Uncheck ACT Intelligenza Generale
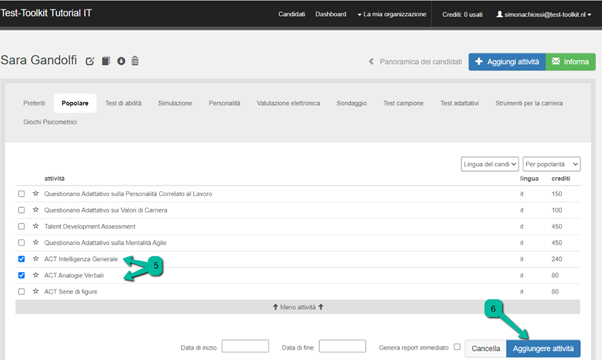This screenshot has width=602, height=360. [22, 259]
